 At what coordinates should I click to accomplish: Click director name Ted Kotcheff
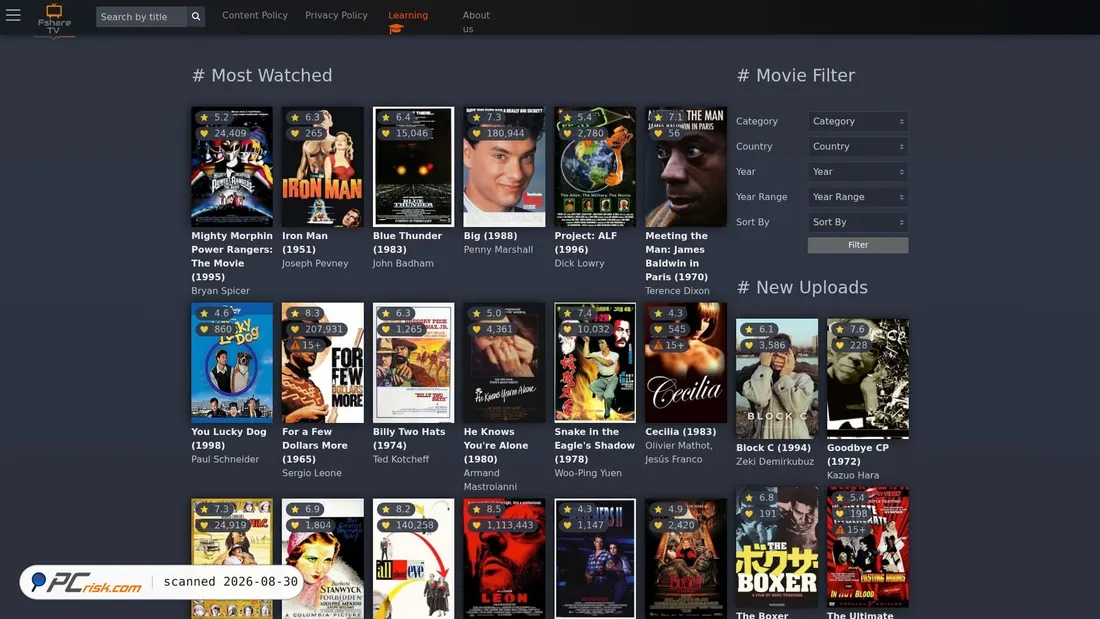401,459
